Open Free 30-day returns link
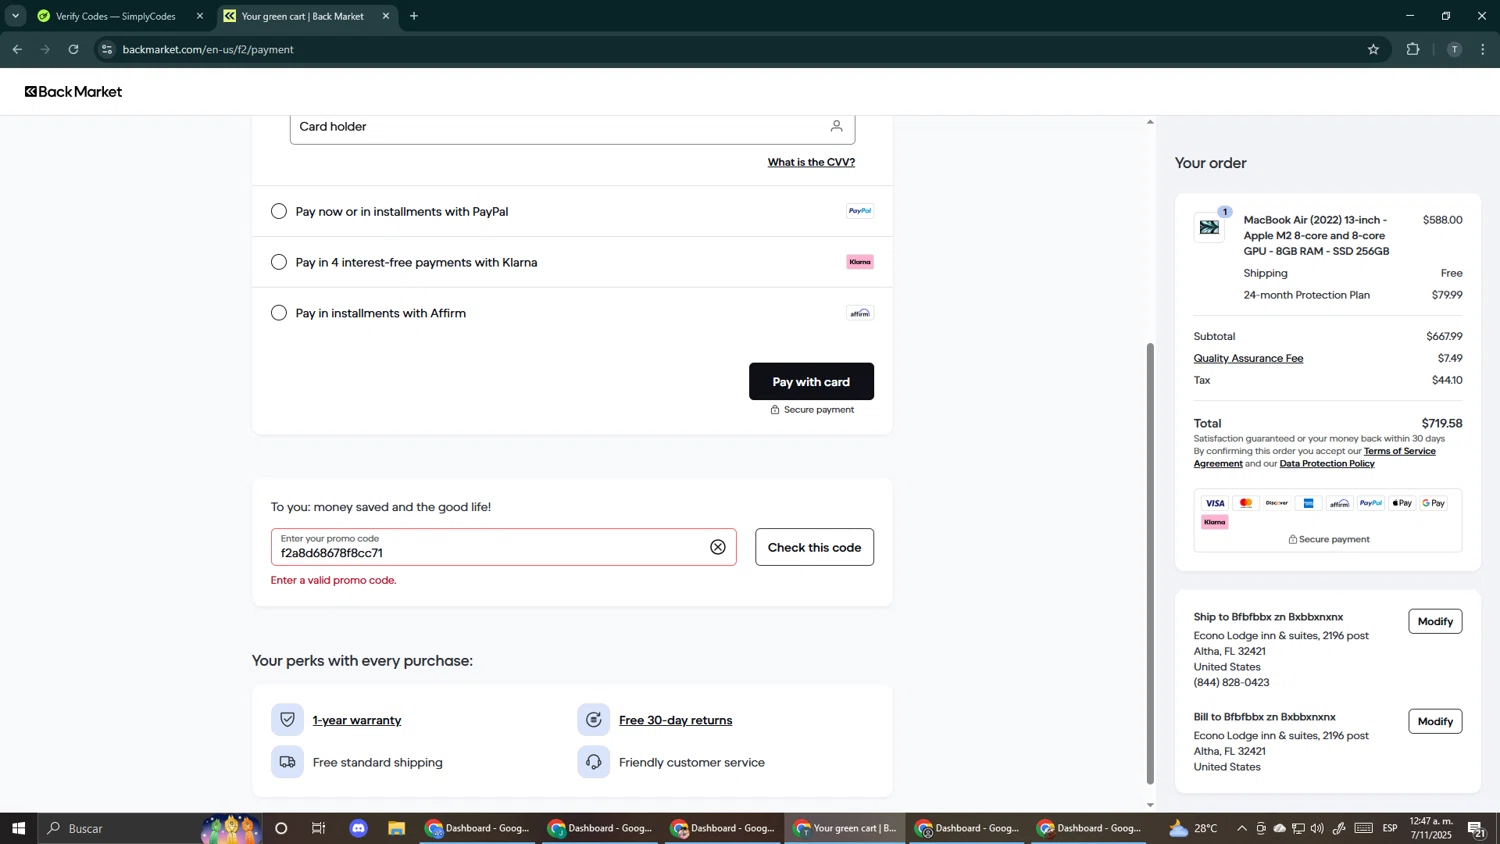 (675, 720)
